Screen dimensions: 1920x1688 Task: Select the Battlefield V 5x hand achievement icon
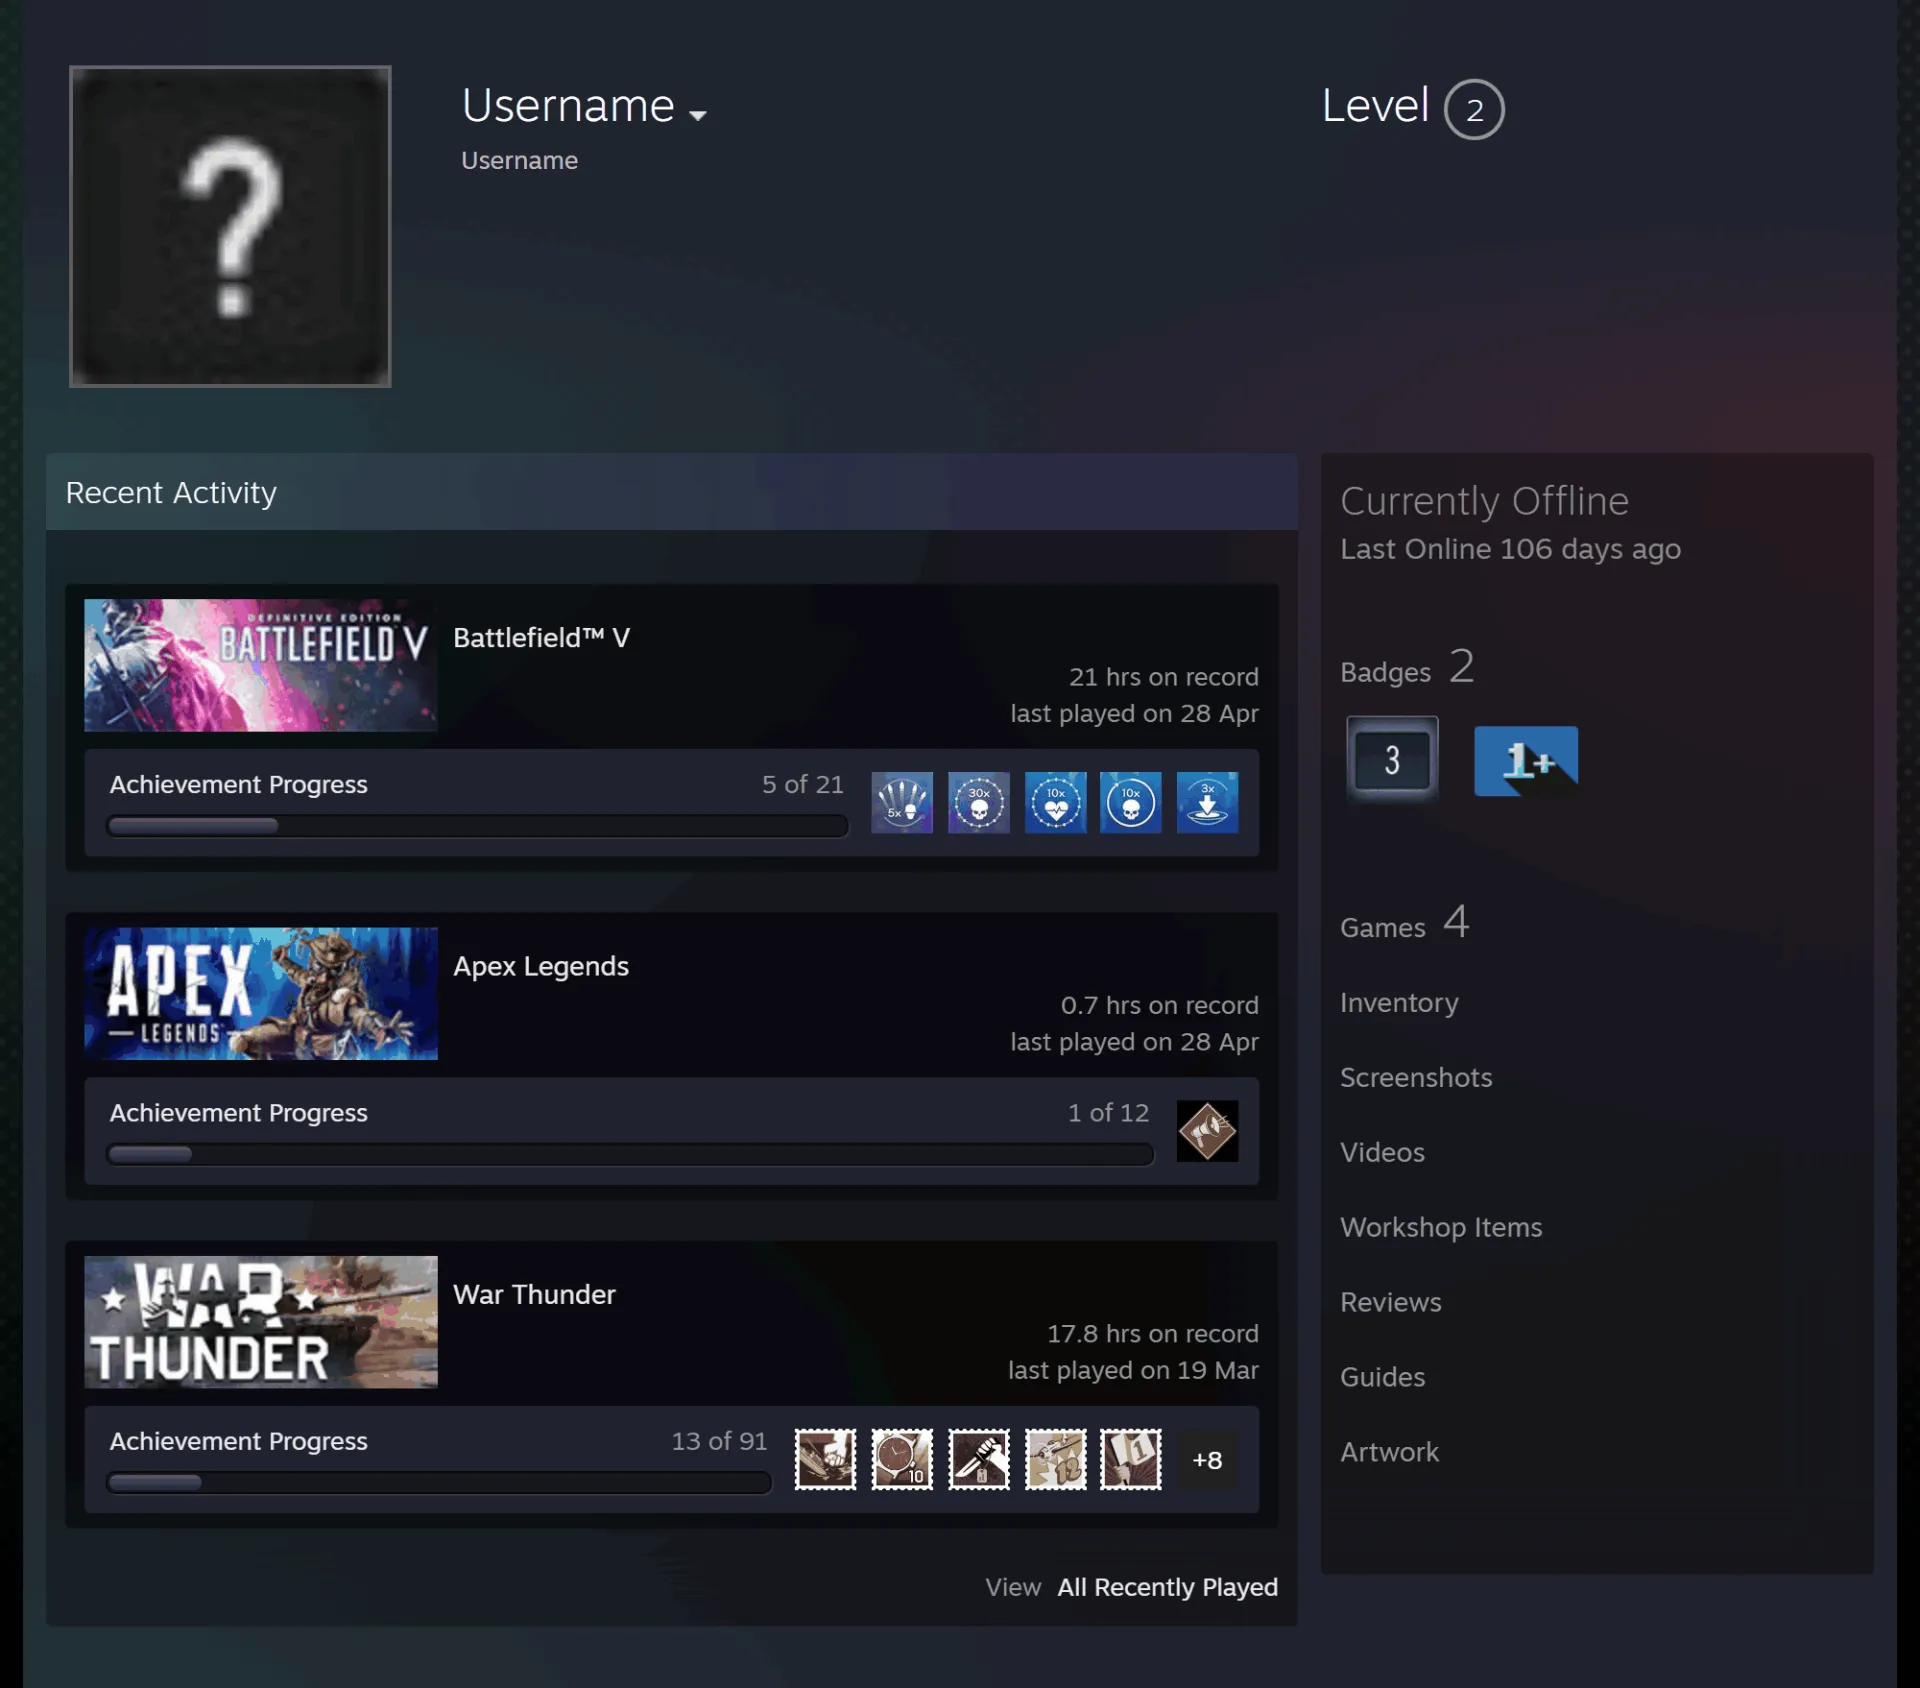(x=902, y=802)
